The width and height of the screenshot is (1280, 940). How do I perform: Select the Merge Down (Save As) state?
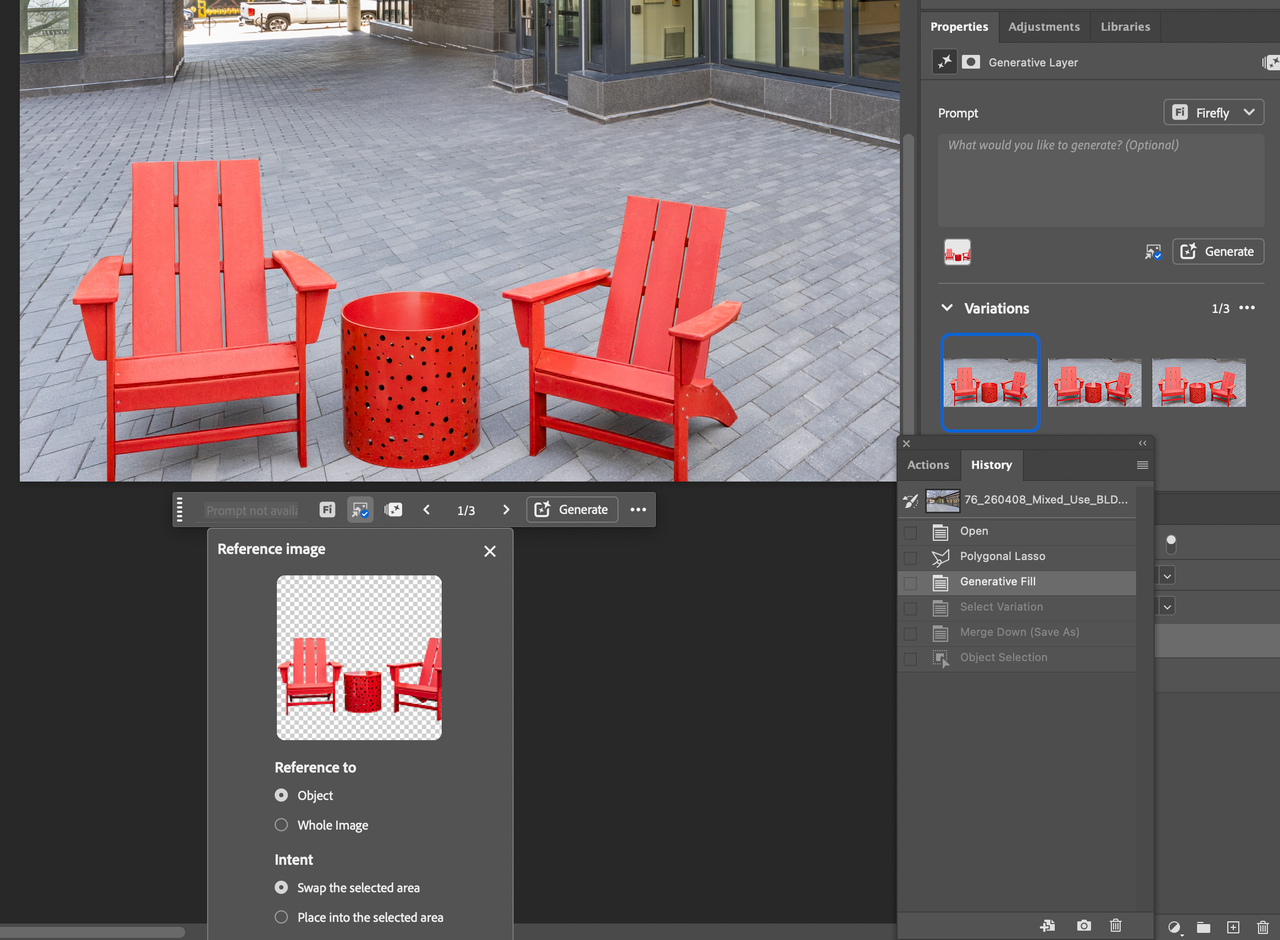[1017, 632]
